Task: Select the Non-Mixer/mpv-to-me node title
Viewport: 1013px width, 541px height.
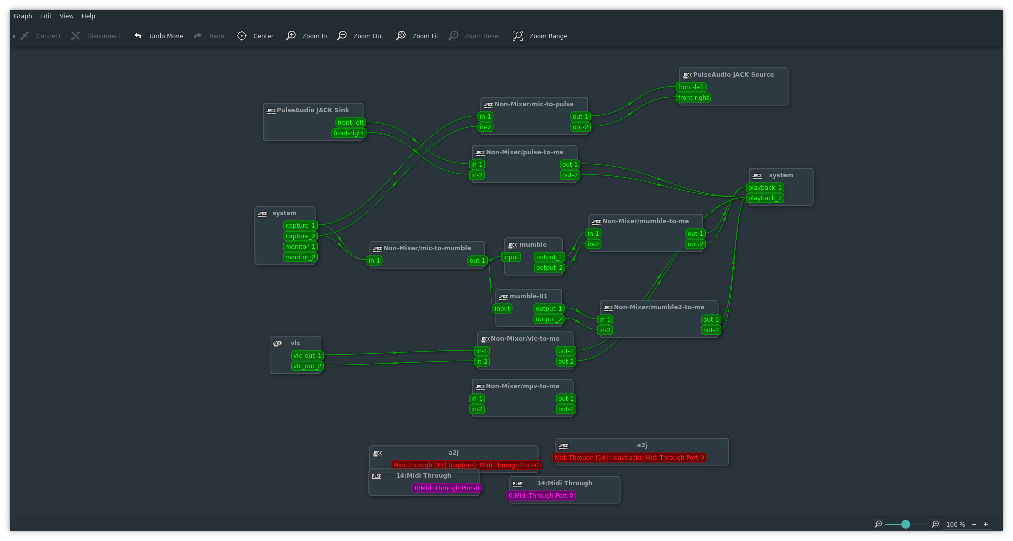Action: (x=524, y=385)
